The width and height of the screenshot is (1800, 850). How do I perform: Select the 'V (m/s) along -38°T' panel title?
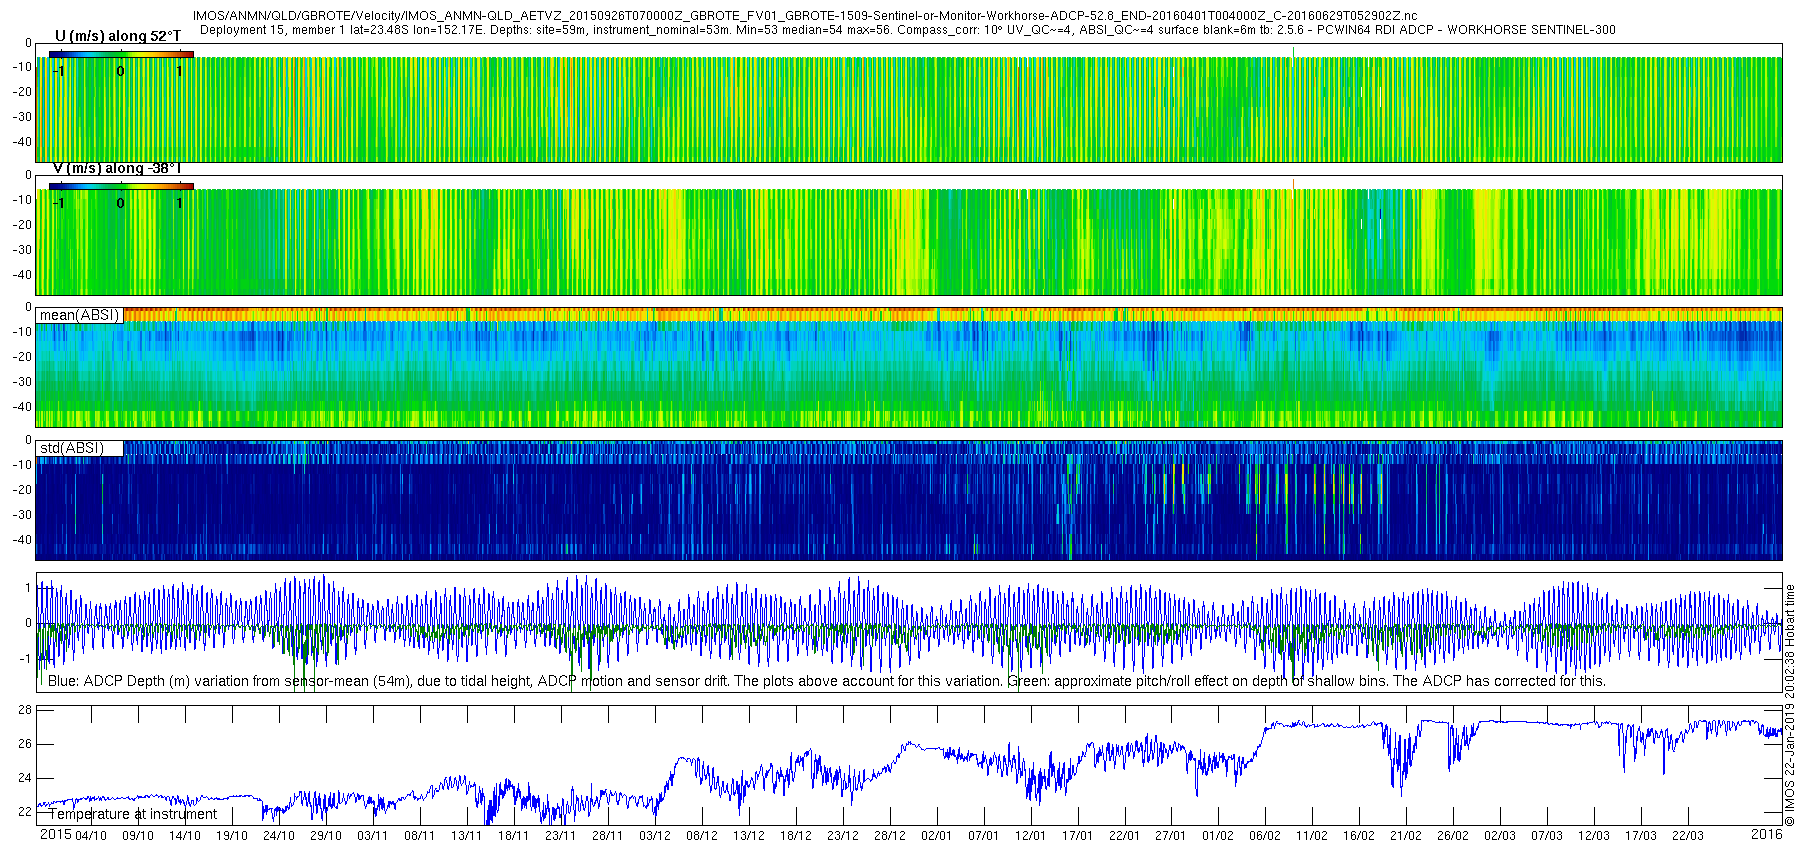(117, 168)
